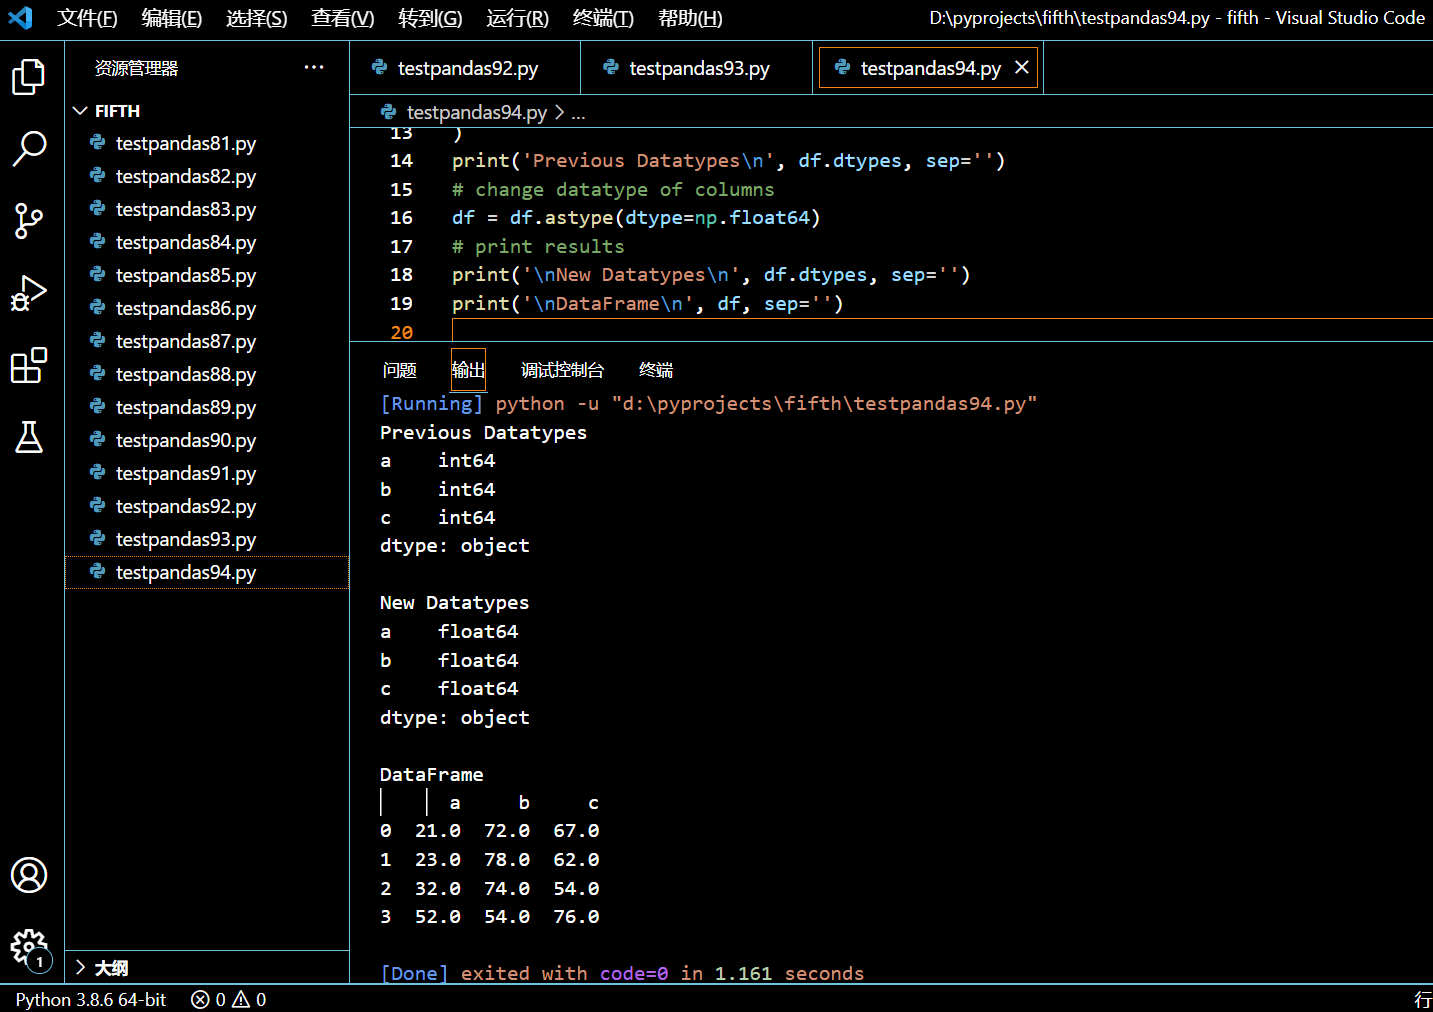The height and width of the screenshot is (1012, 1433).
Task: Click Python 3.8.6 64-bit interpreter selector
Action: coord(91,999)
